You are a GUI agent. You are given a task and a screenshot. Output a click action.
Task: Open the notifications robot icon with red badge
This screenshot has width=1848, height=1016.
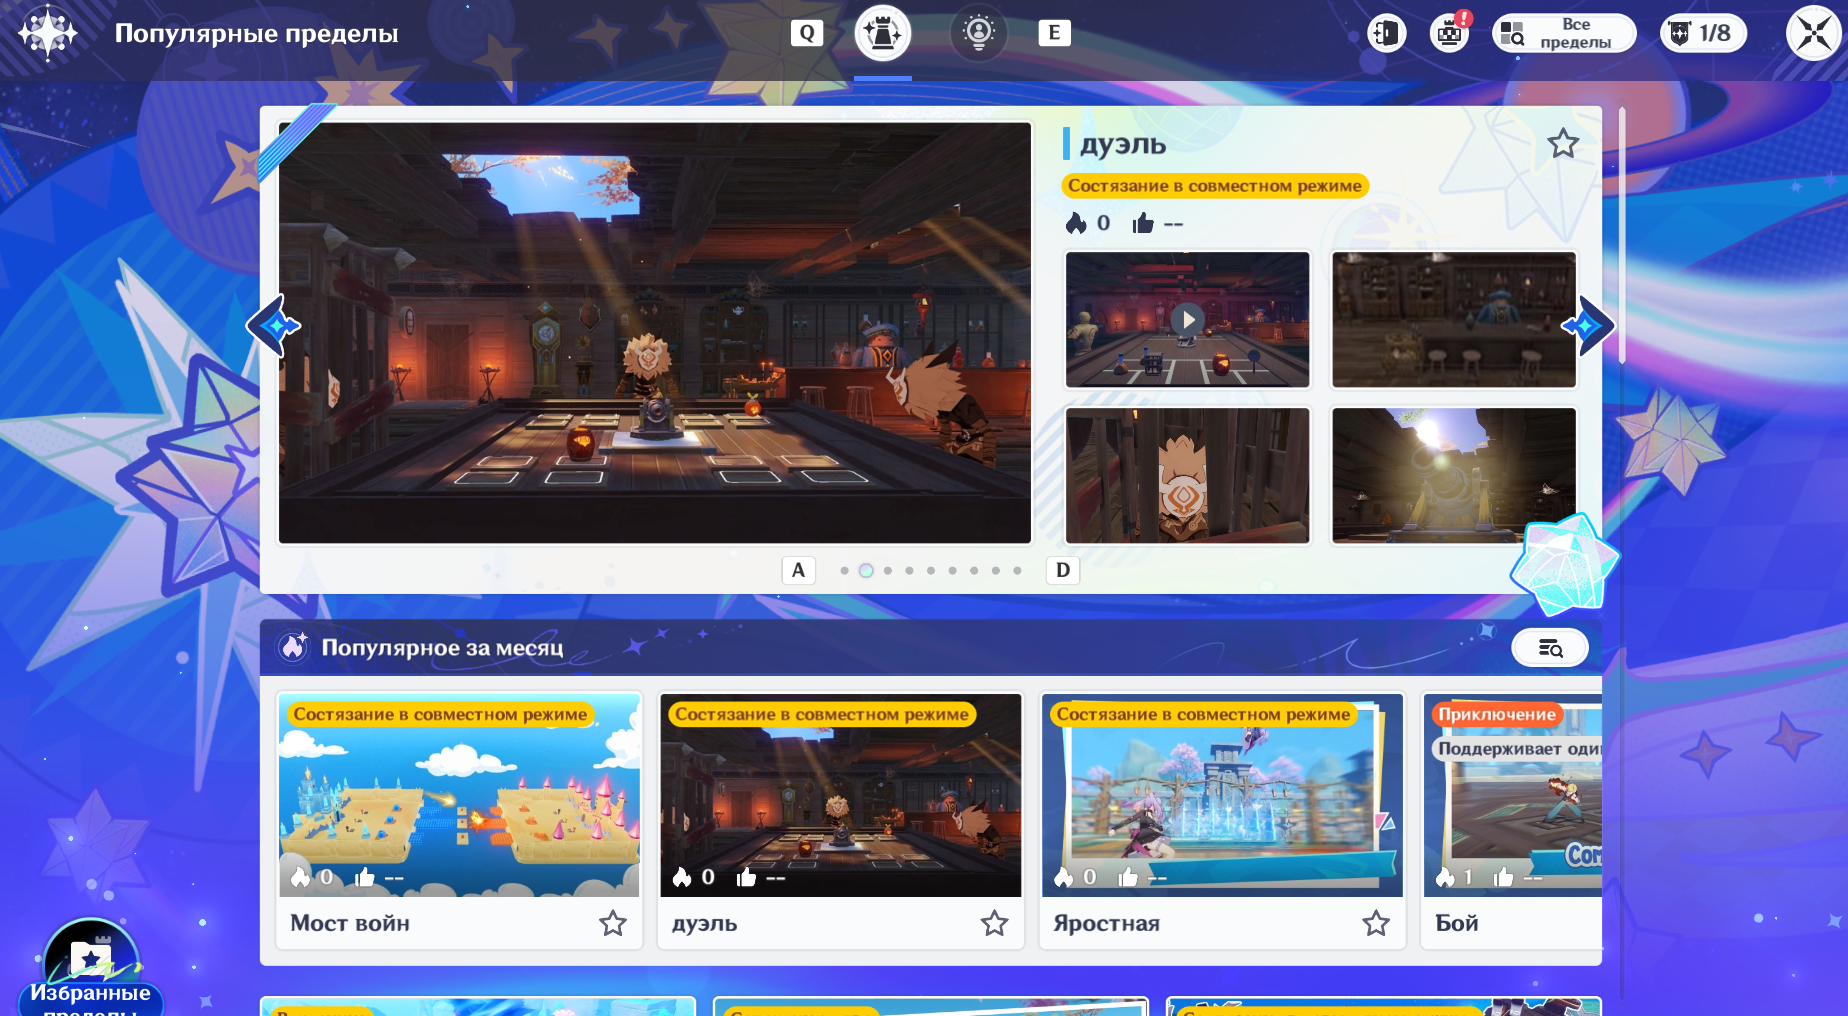point(1450,33)
